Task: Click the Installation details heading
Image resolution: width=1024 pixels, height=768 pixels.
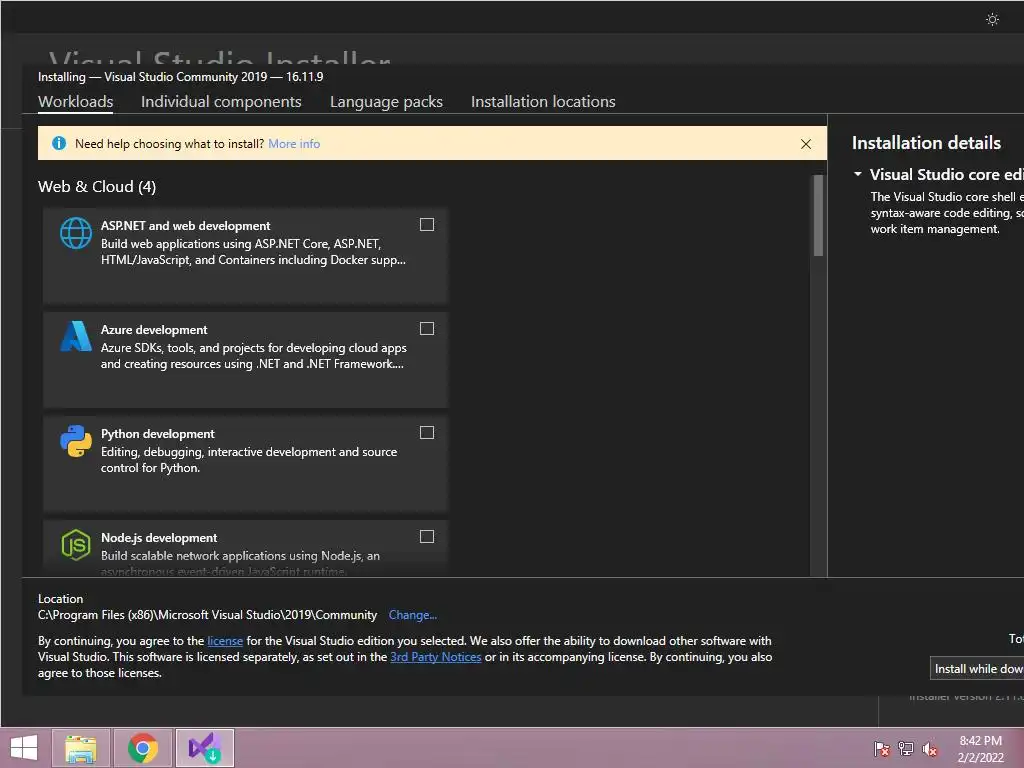Action: pos(926,143)
